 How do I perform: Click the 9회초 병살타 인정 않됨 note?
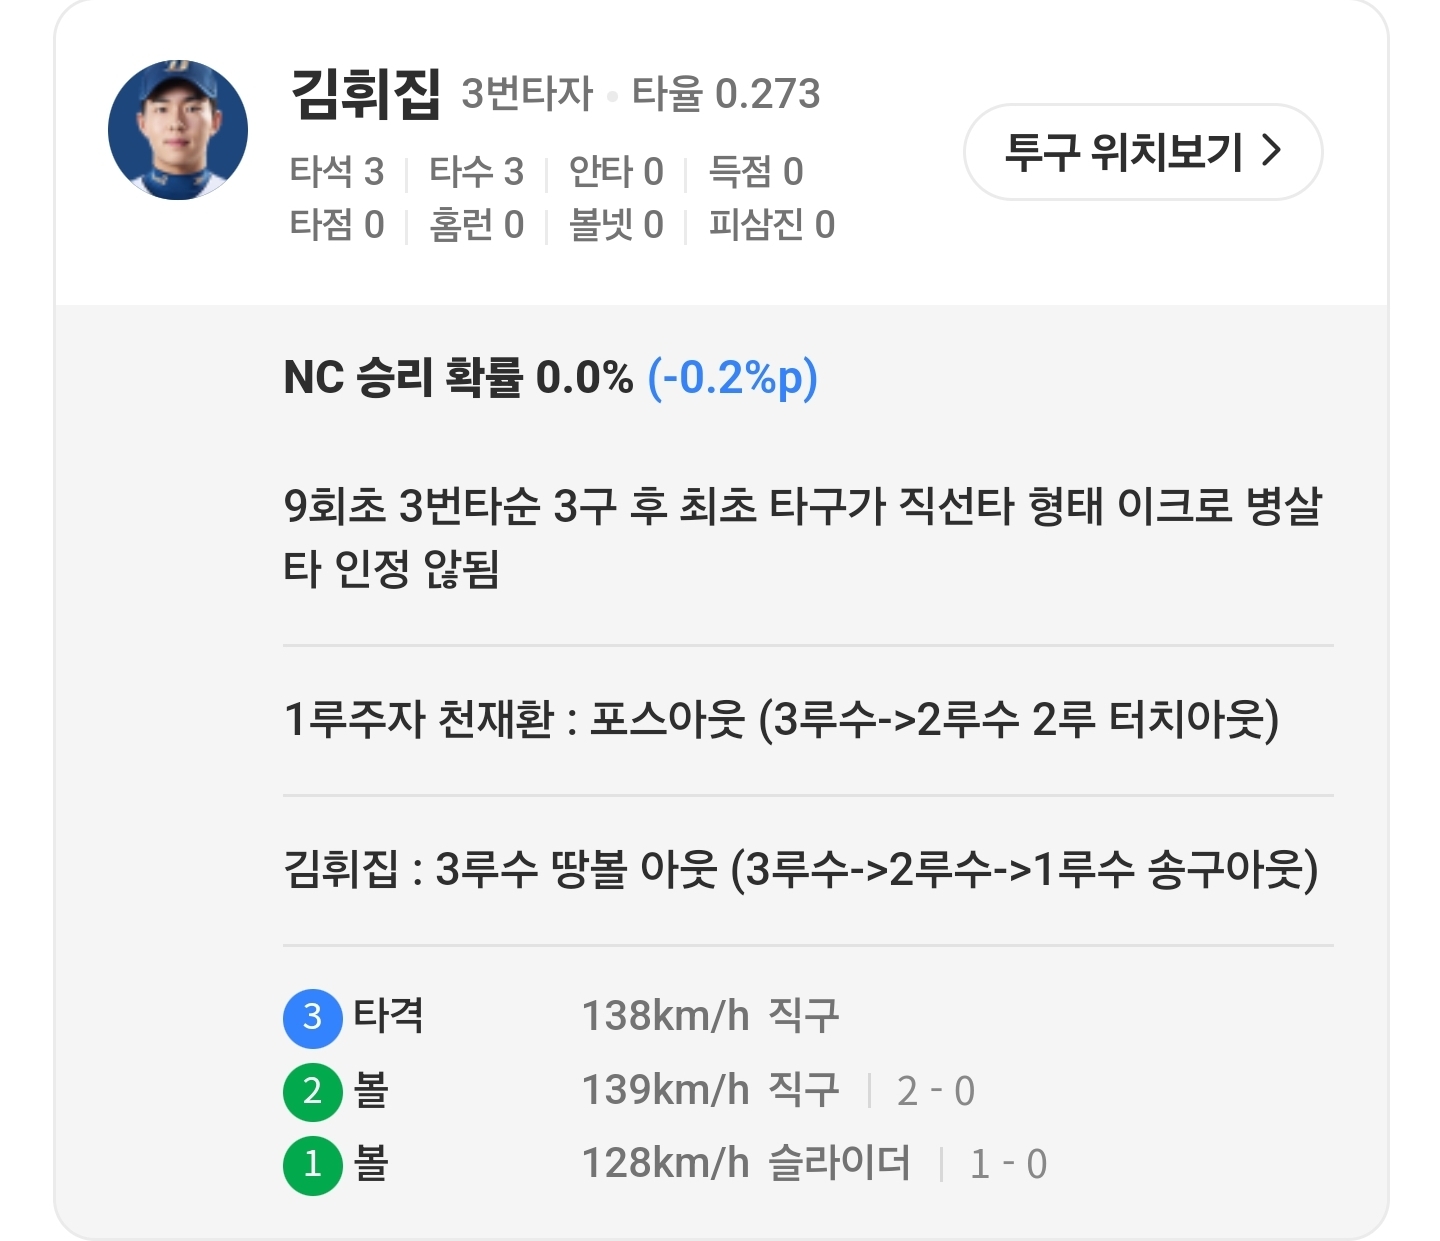[x=801, y=537]
